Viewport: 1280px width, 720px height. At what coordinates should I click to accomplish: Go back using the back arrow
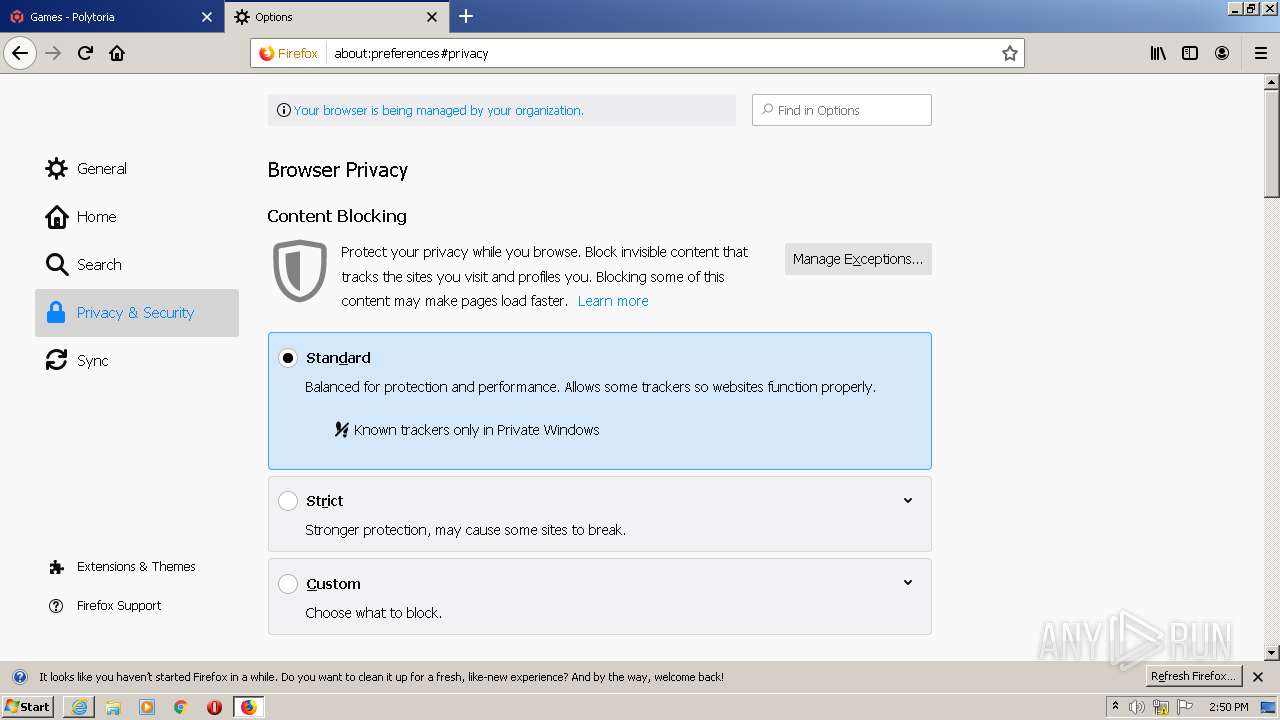(x=20, y=53)
